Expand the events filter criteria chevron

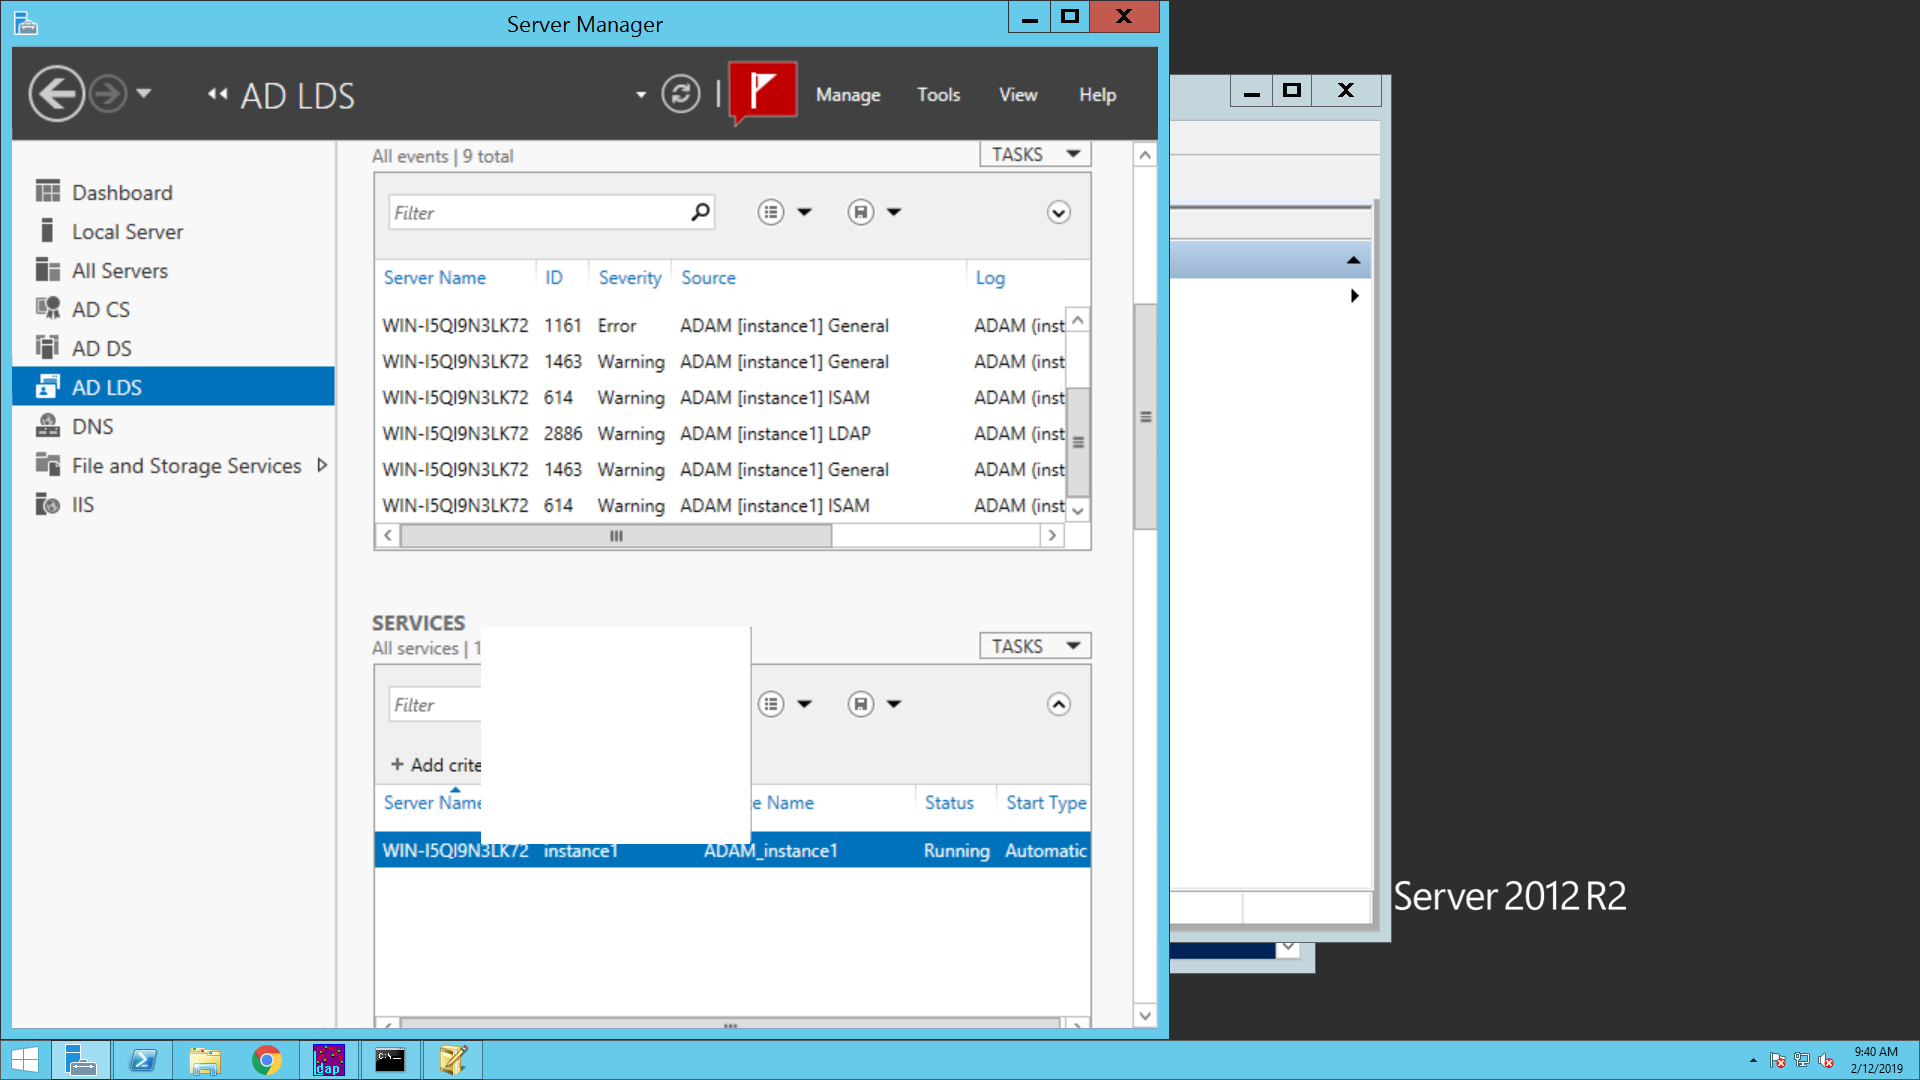1058,212
